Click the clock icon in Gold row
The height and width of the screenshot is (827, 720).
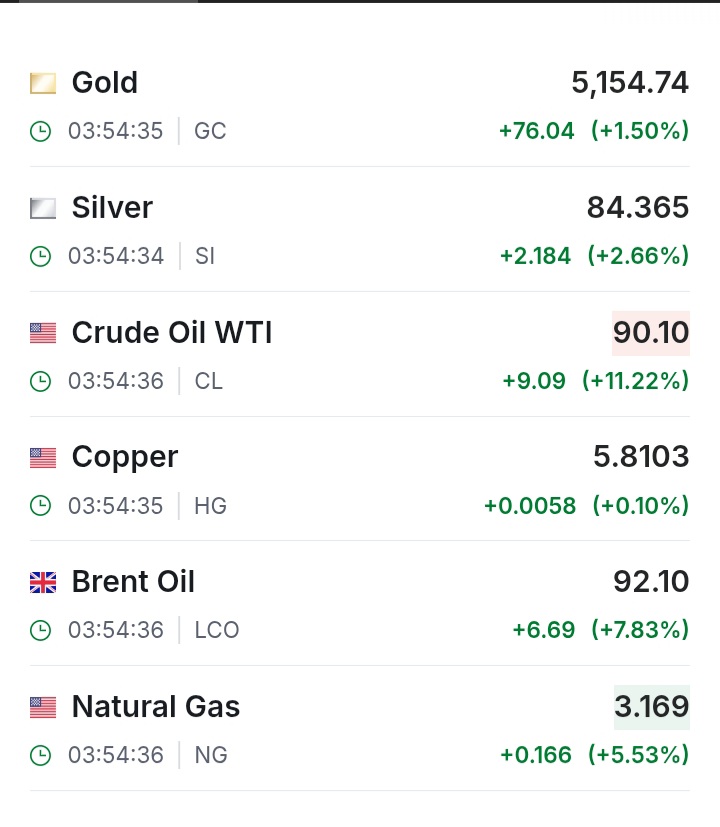tap(41, 131)
